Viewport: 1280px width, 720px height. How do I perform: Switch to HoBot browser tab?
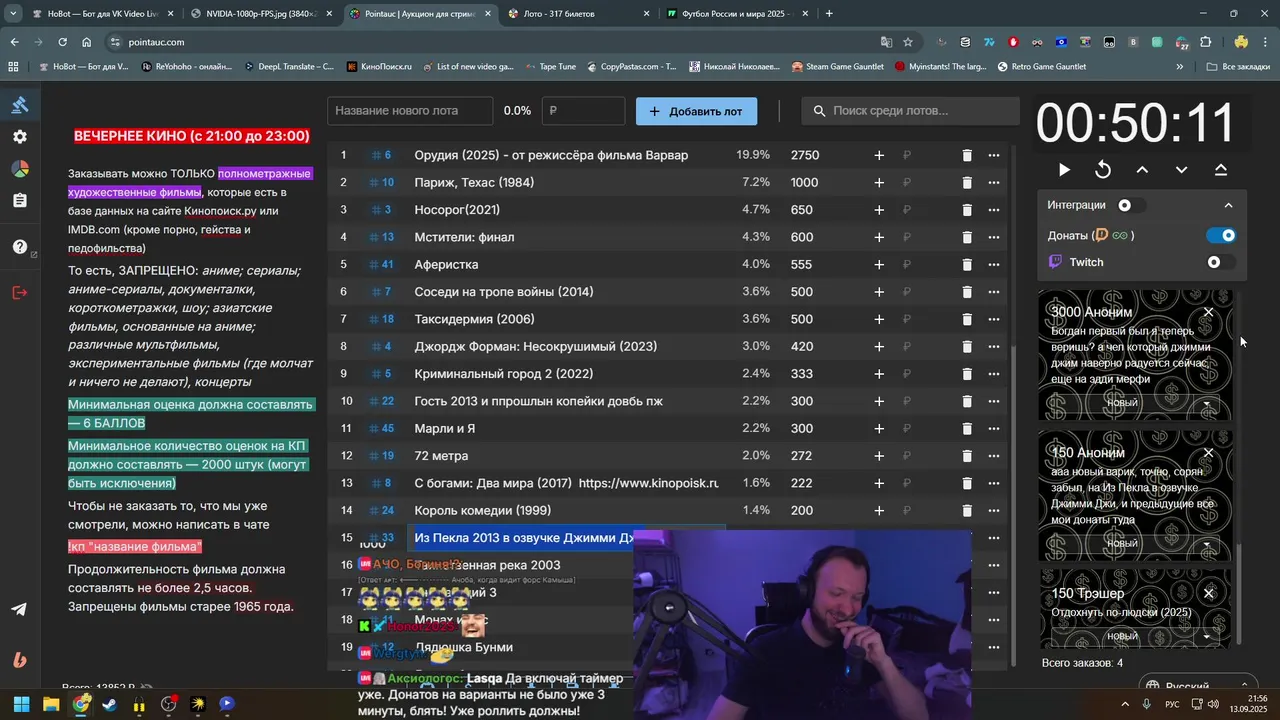click(102, 14)
